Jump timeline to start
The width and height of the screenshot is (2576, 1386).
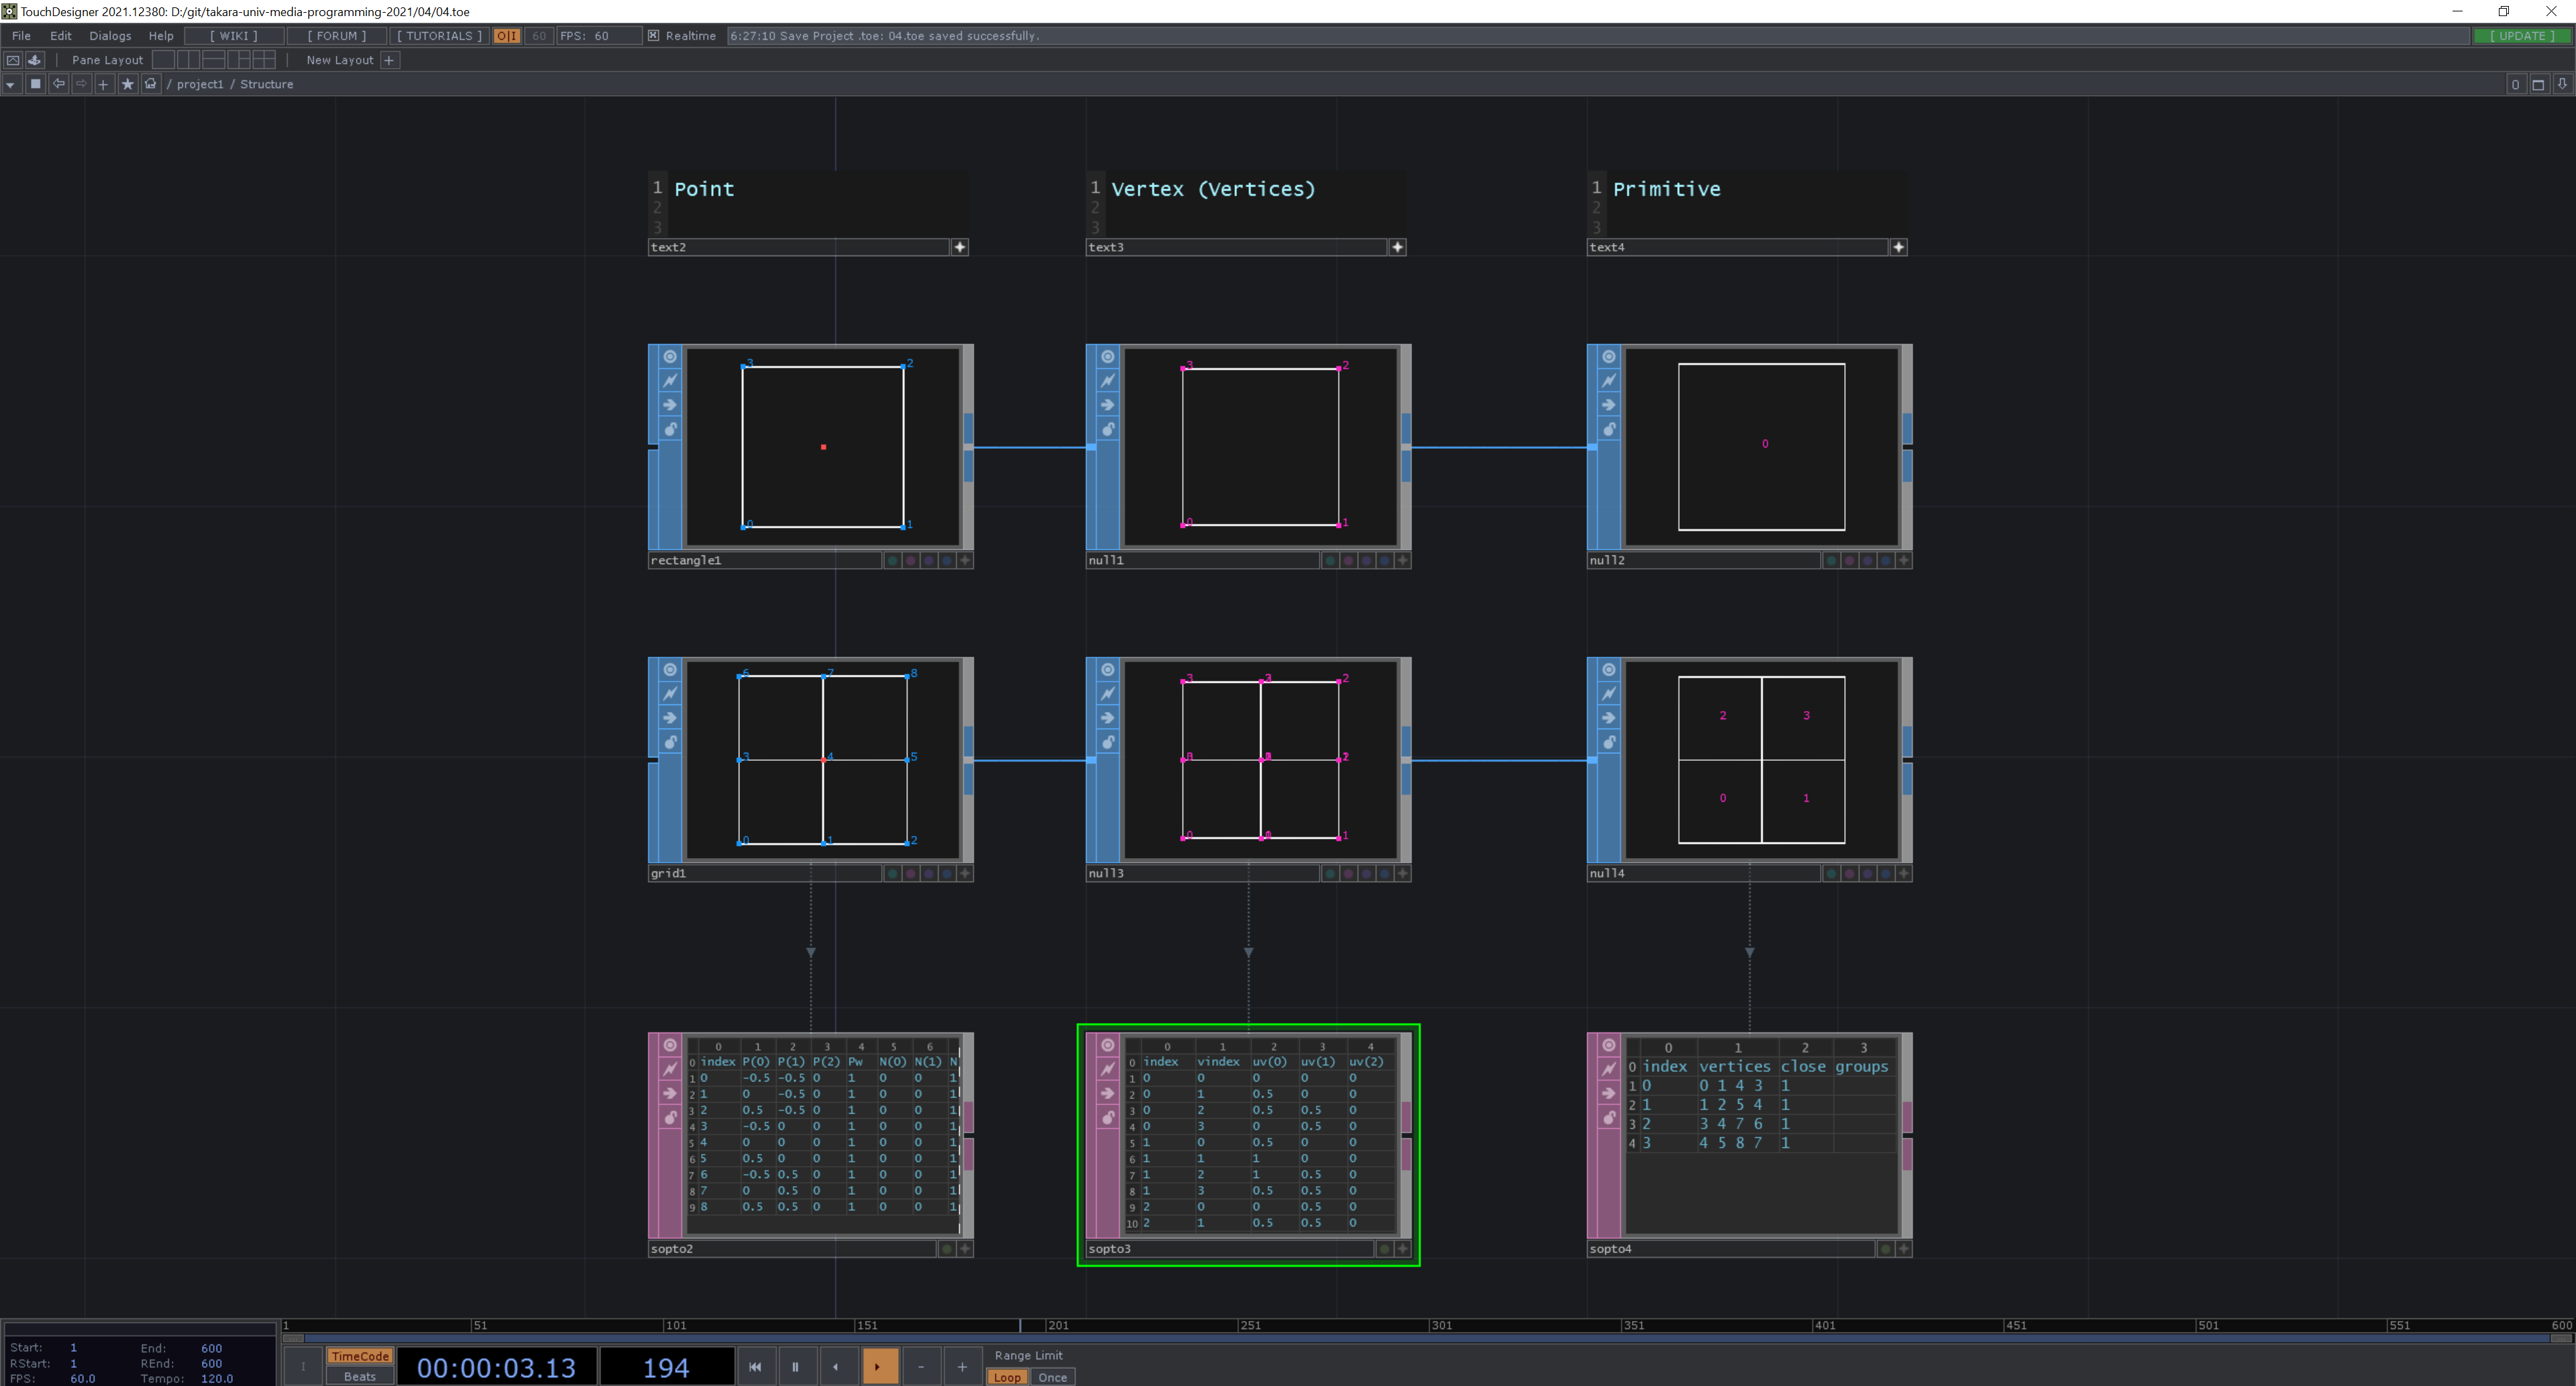755,1366
